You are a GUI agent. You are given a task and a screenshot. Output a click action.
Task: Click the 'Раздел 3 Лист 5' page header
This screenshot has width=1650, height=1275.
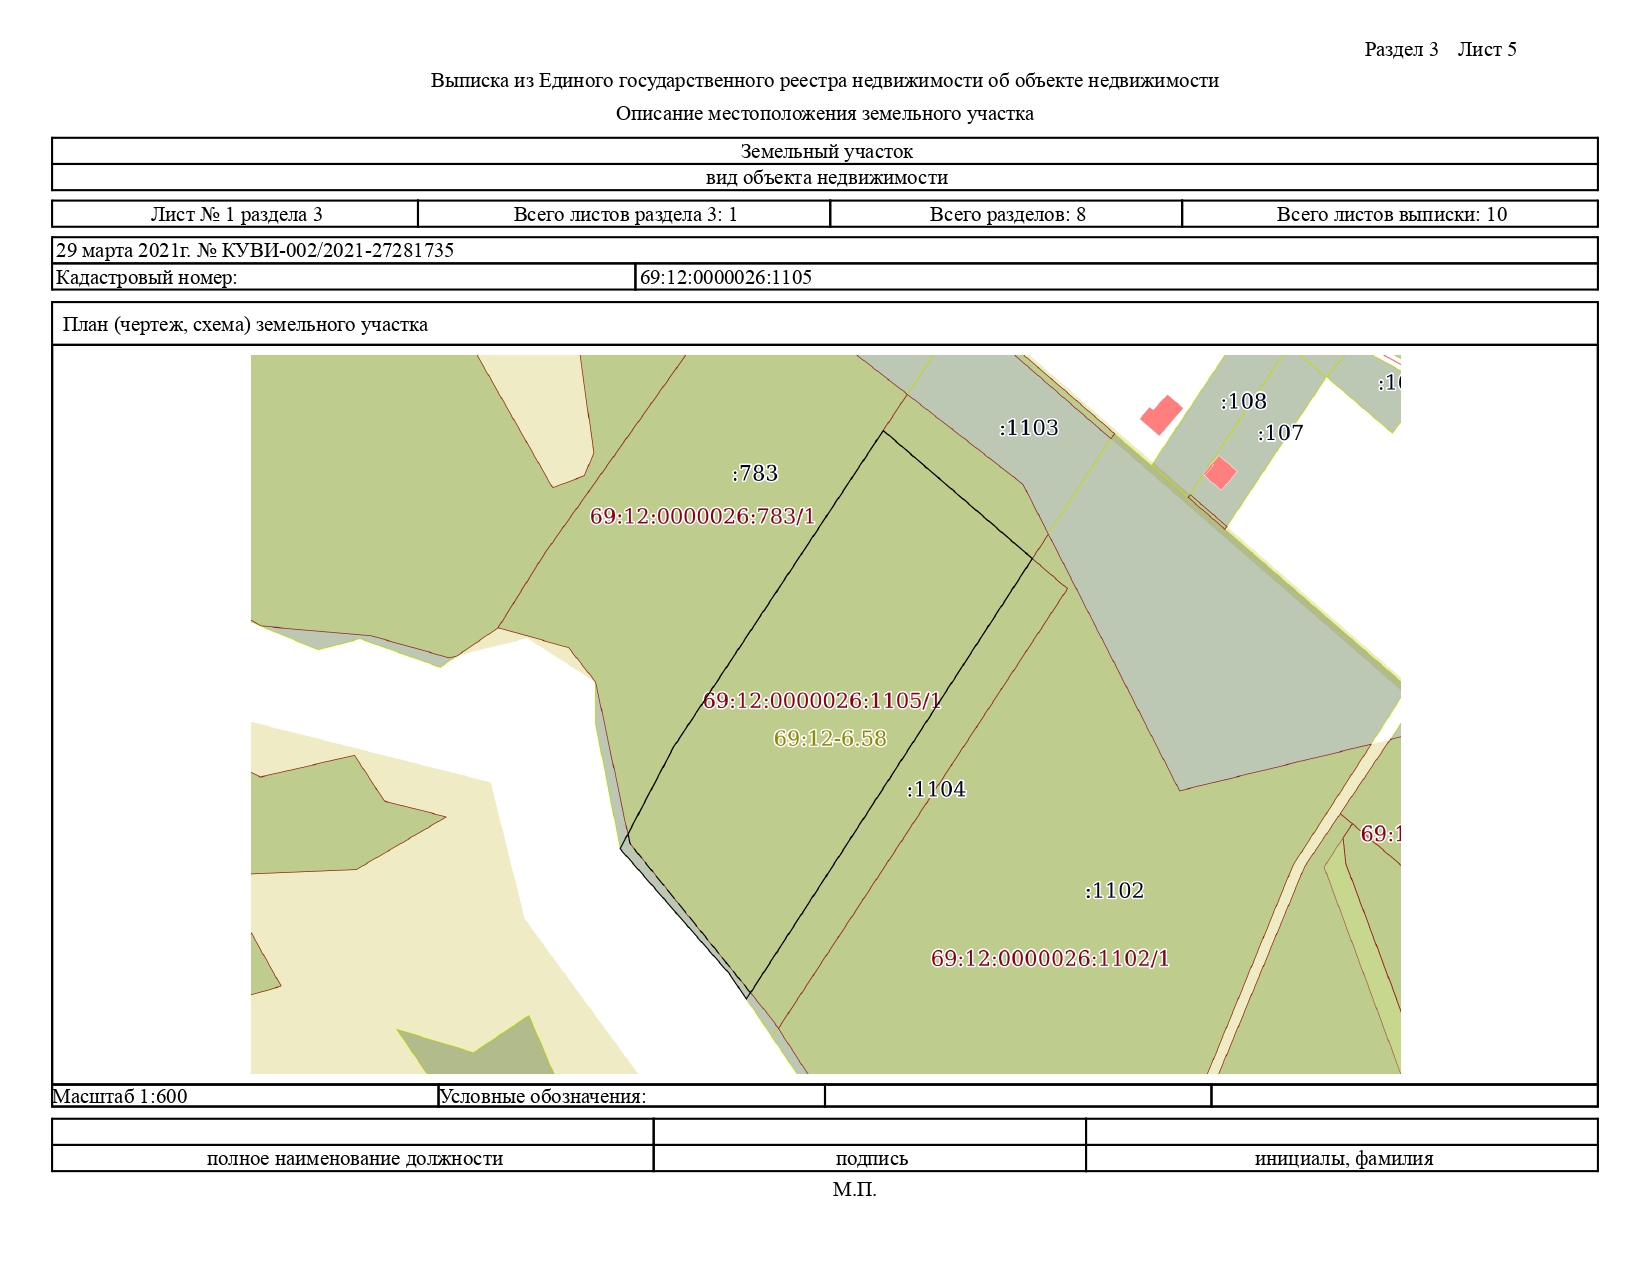point(1440,49)
